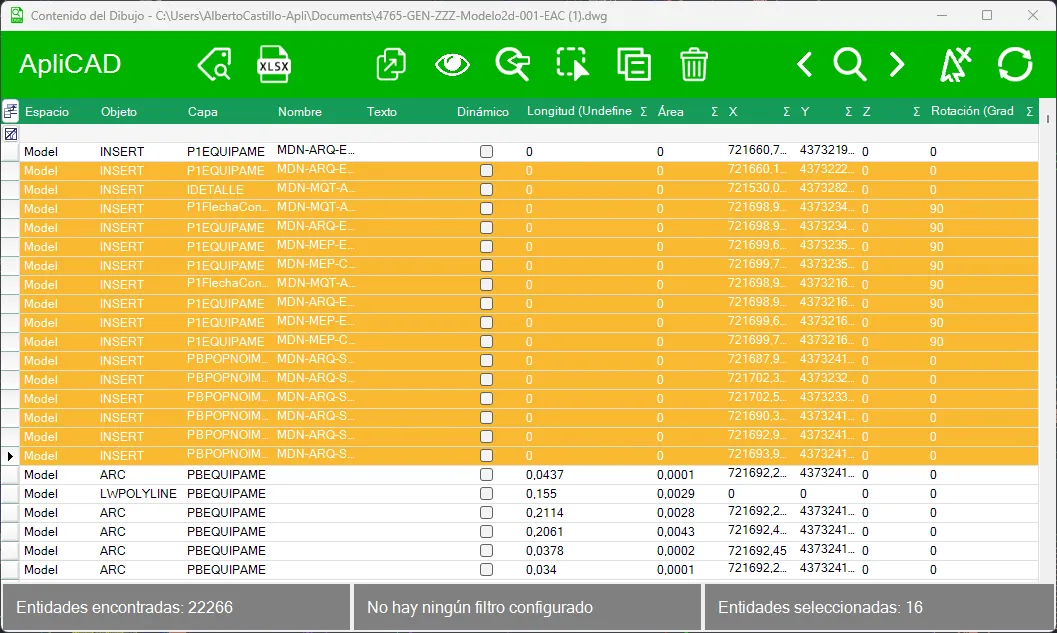The image size is (1057, 633).
Task: Click the Longitud column header
Action: [579, 111]
